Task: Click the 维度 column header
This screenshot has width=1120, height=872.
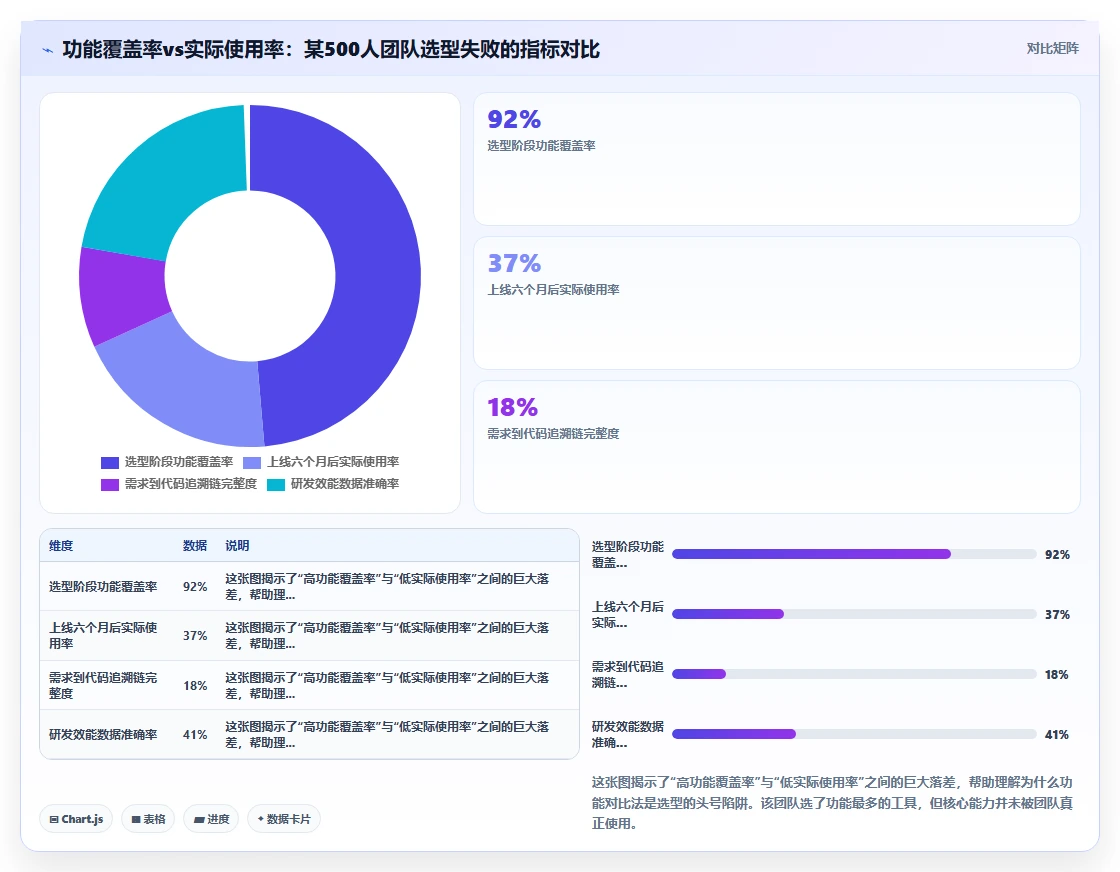Action: (x=61, y=546)
